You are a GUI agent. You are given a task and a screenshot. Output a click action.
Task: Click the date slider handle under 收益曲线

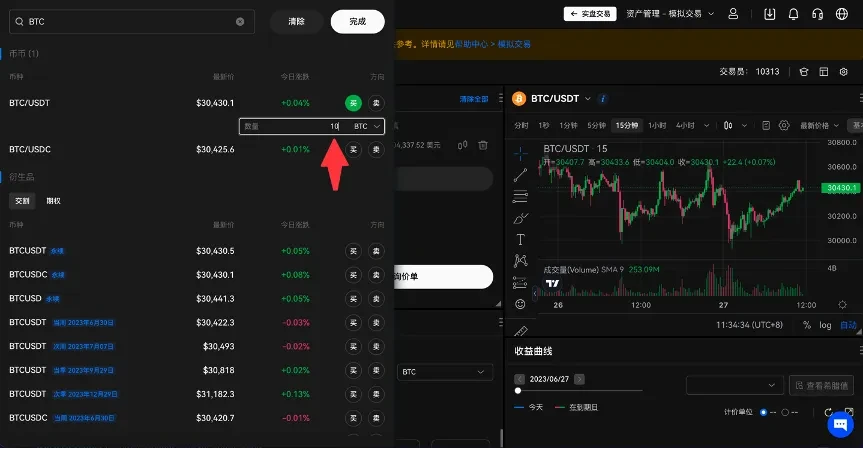click(518, 391)
